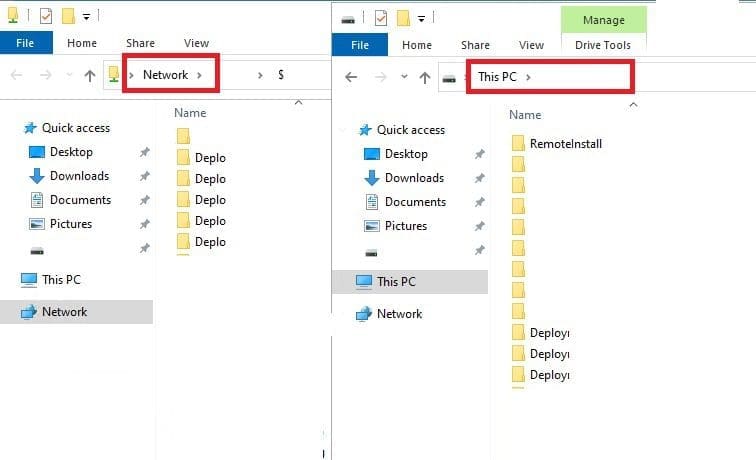Click Properties checkmark icon in Network window toolbar

pos(46,16)
